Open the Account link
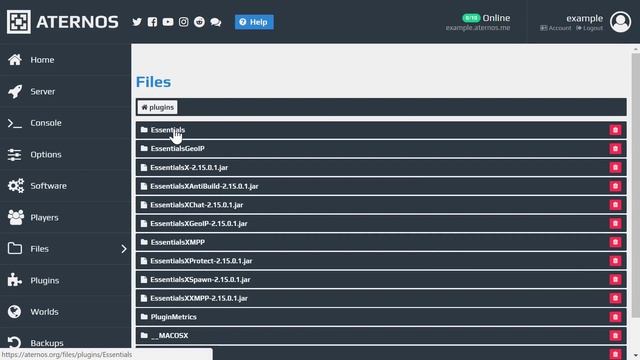Viewport: 640px width, 360px height. [x=556, y=28]
